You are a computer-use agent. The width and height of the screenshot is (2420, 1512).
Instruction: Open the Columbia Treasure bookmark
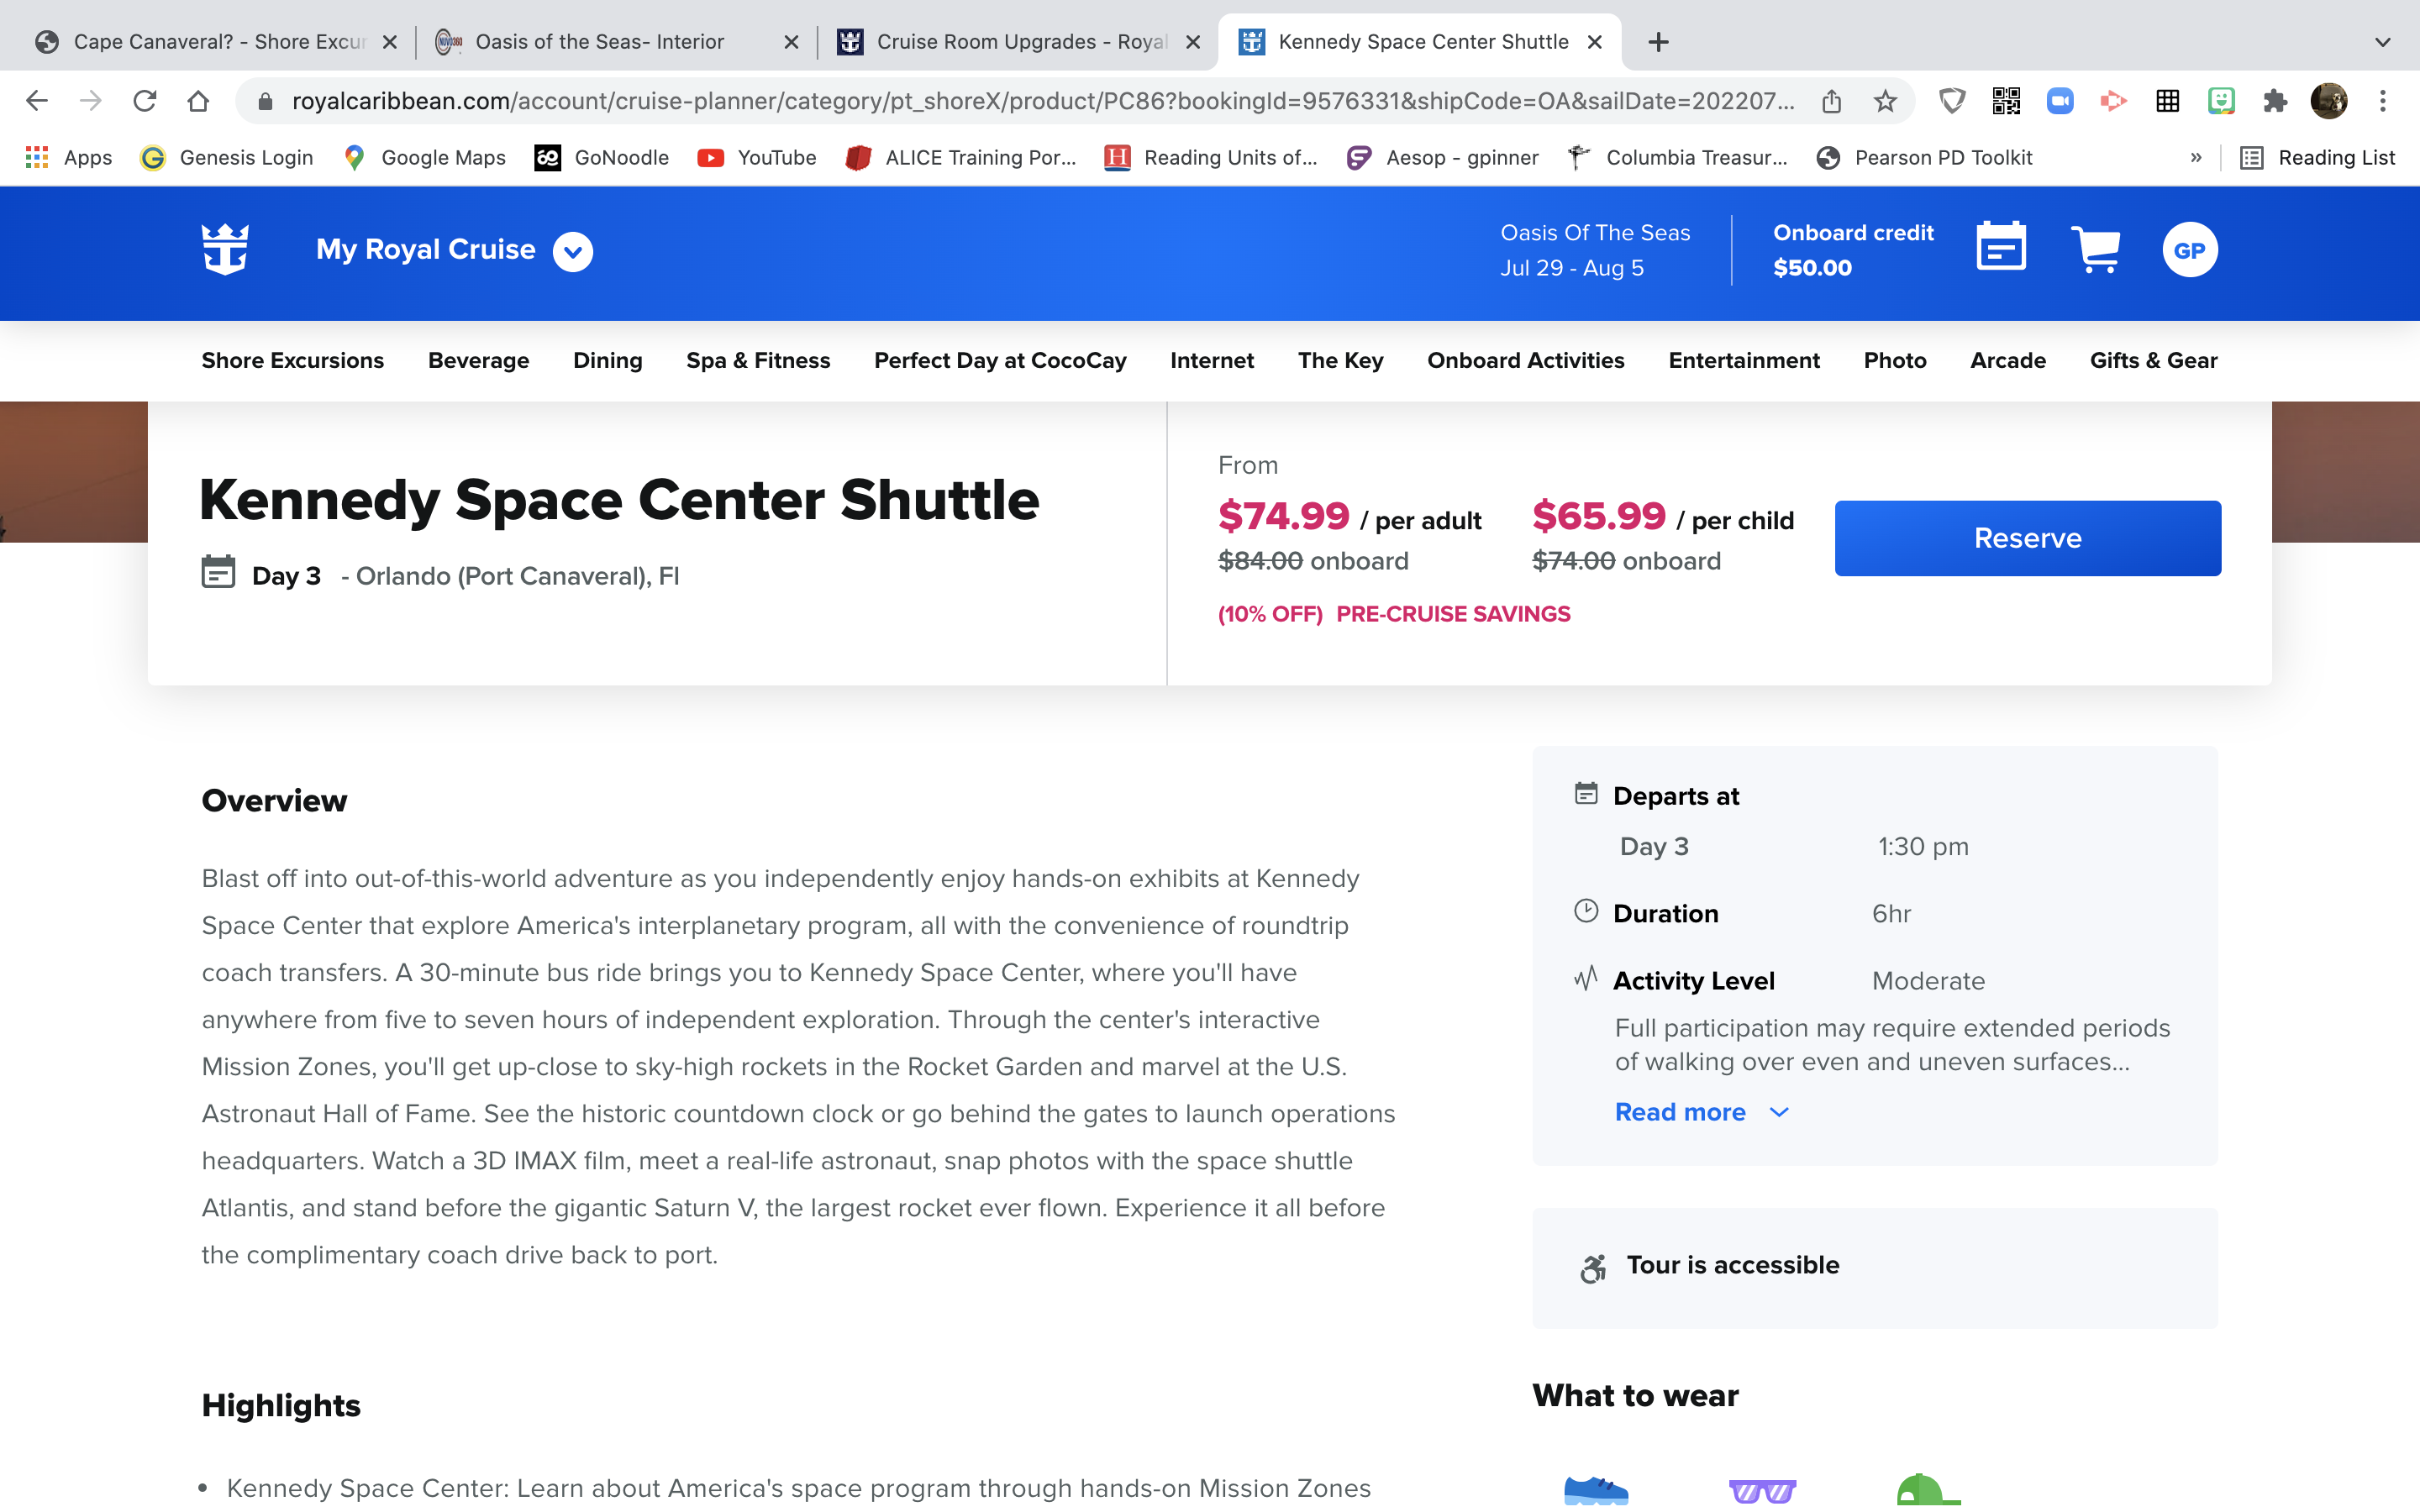pyautogui.click(x=1678, y=158)
